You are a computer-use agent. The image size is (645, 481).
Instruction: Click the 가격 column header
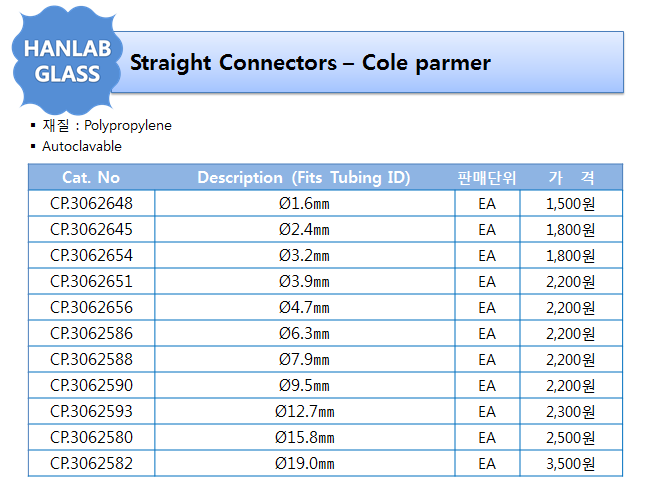click(x=571, y=178)
